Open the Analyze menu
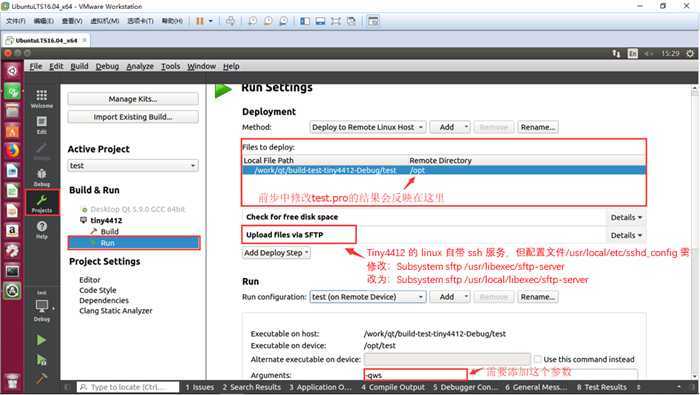Image resolution: width=700 pixels, height=395 pixels. coord(140,66)
